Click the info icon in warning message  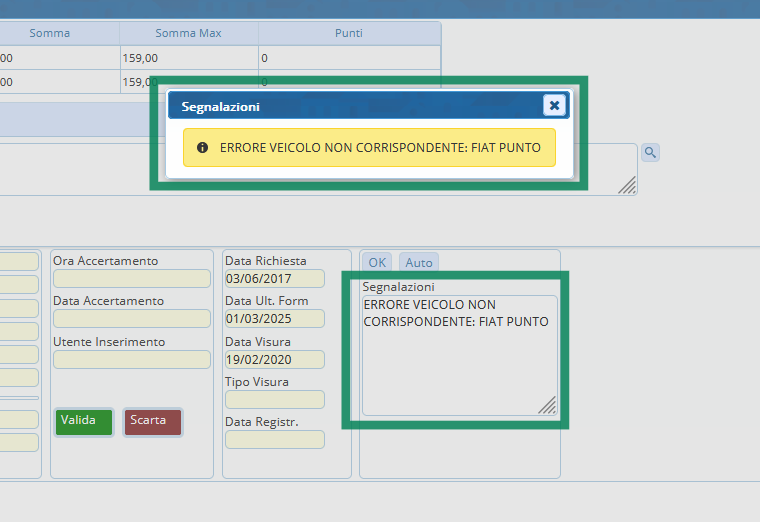pos(203,147)
